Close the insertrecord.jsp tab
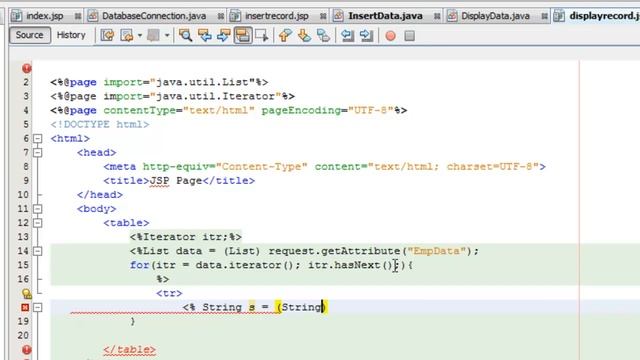Screen dimensions: 640x360 (x=323, y=16)
